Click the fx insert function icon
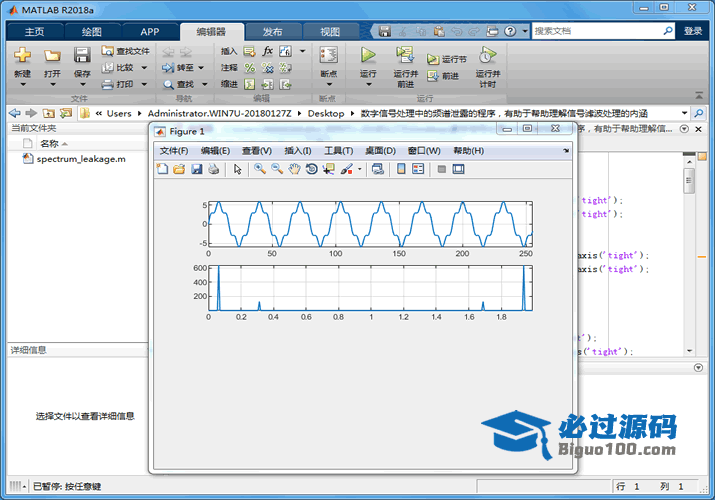The width and height of the screenshot is (715, 500). click(268, 51)
